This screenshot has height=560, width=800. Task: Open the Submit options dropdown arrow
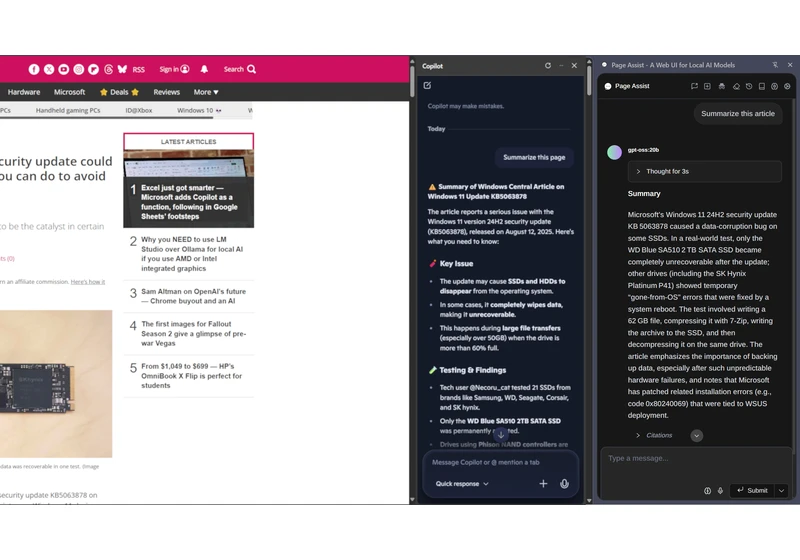coord(782,490)
